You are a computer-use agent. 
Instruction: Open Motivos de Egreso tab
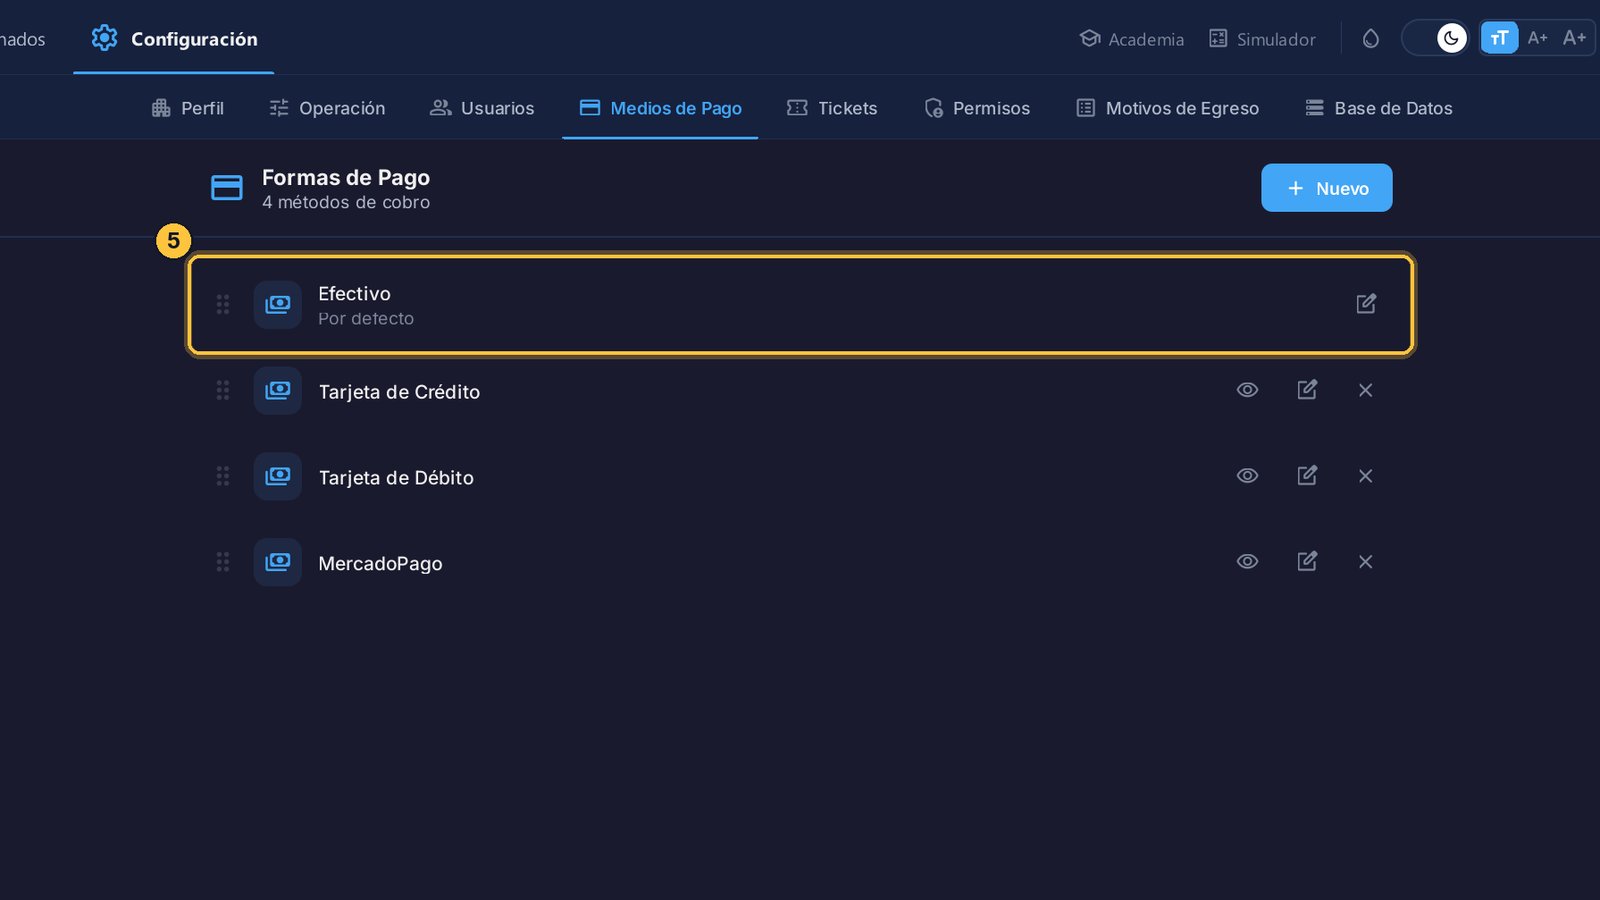[1167, 108]
